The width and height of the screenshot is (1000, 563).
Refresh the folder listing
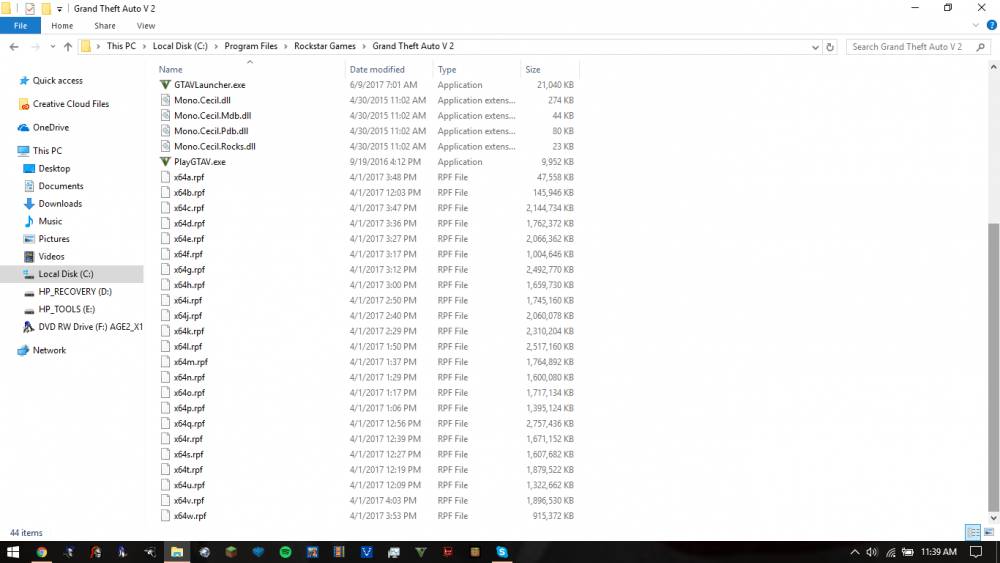[830, 47]
